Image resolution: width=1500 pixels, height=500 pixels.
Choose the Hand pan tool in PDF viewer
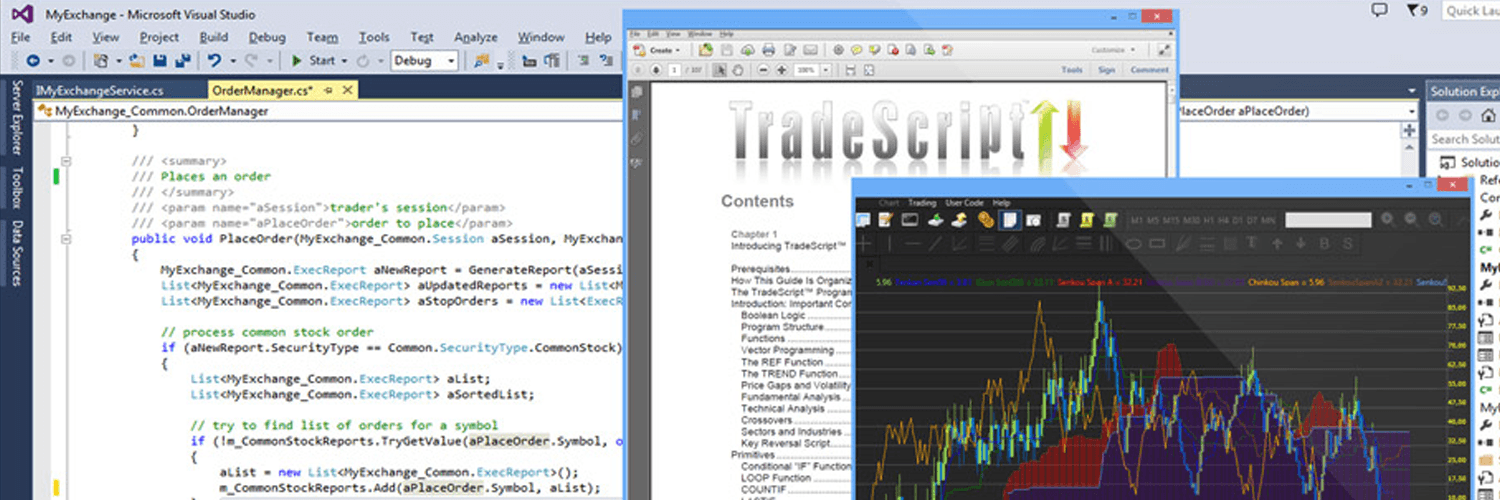point(738,70)
